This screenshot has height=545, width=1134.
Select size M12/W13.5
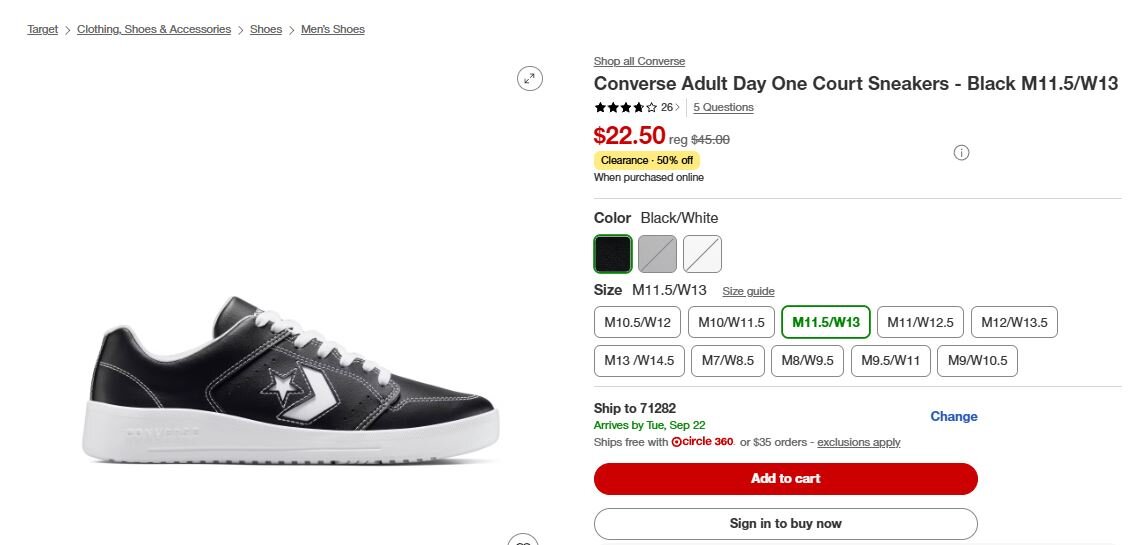pyautogui.click(x=1014, y=322)
